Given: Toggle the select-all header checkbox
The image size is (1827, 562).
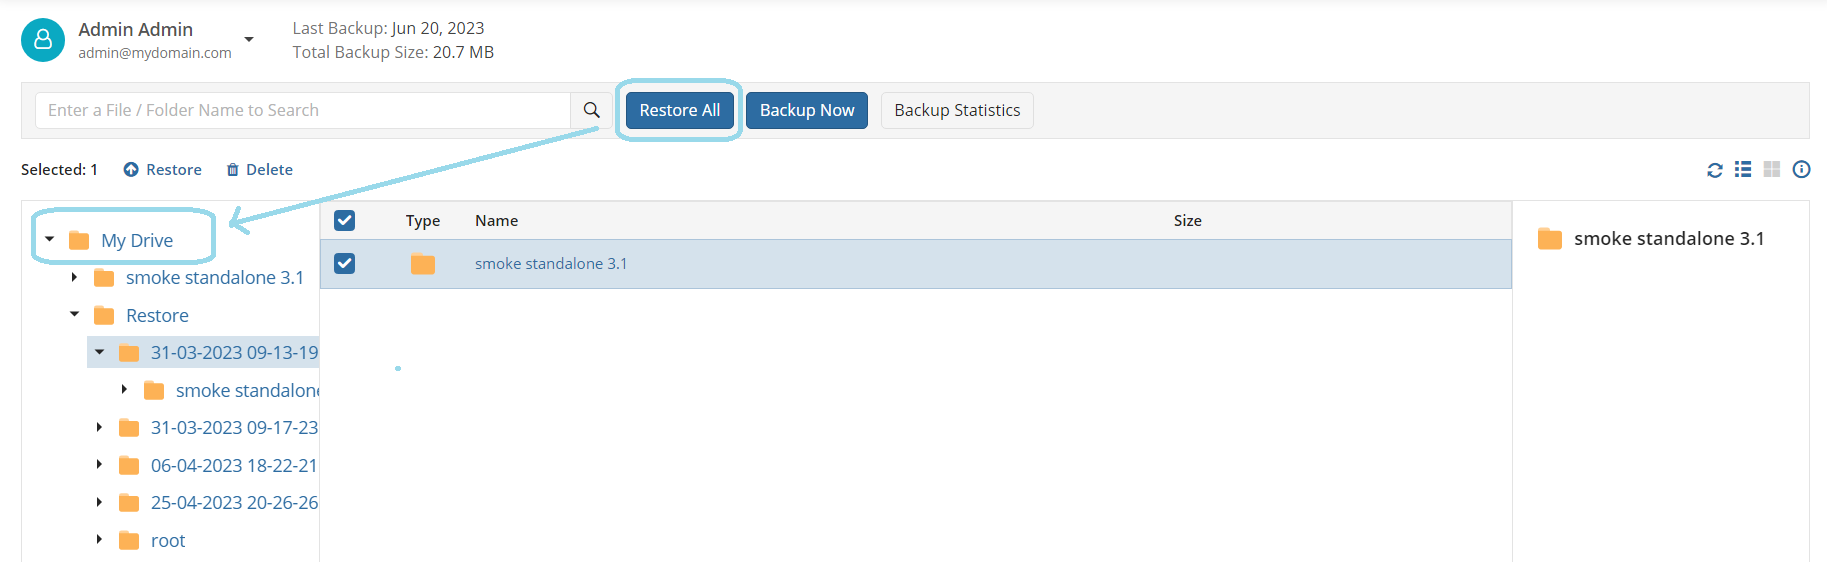Looking at the screenshot, I should pyautogui.click(x=345, y=220).
